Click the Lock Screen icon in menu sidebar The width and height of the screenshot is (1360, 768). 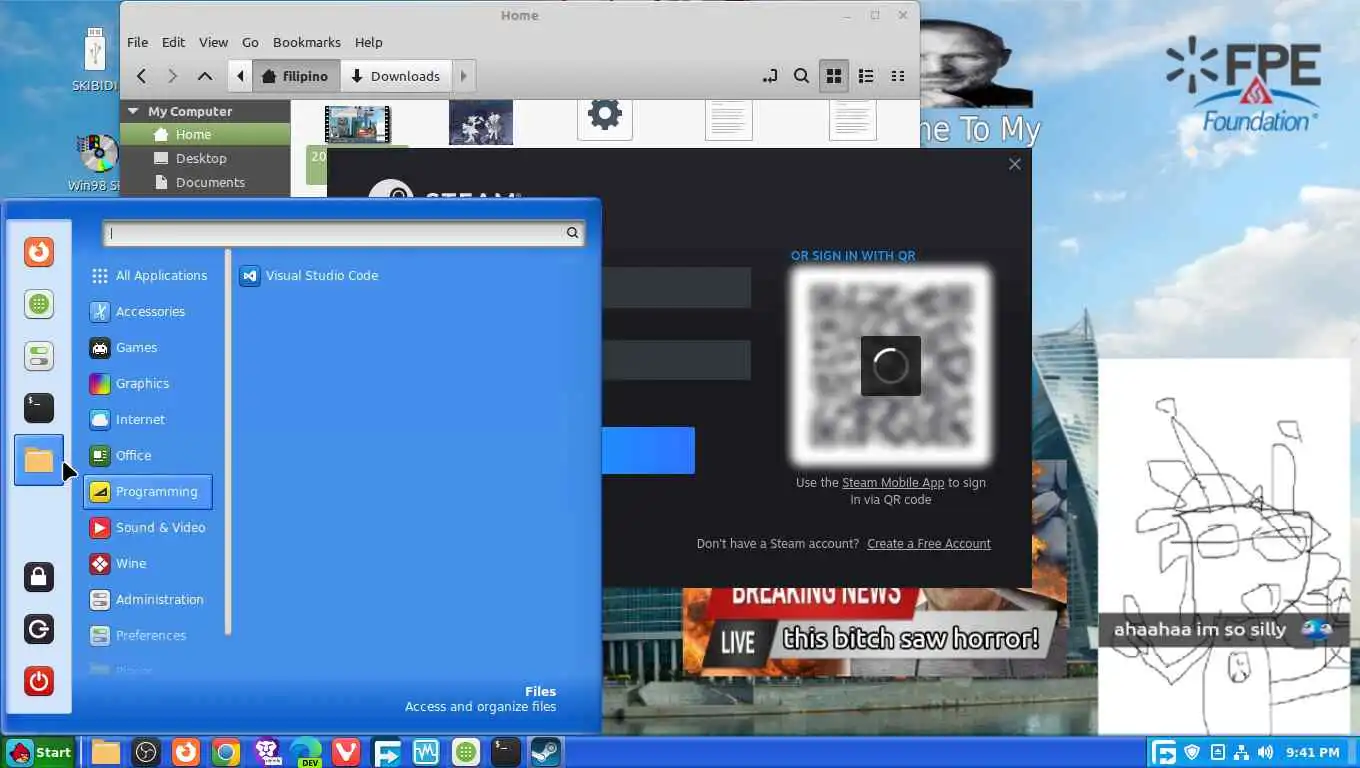(x=39, y=577)
